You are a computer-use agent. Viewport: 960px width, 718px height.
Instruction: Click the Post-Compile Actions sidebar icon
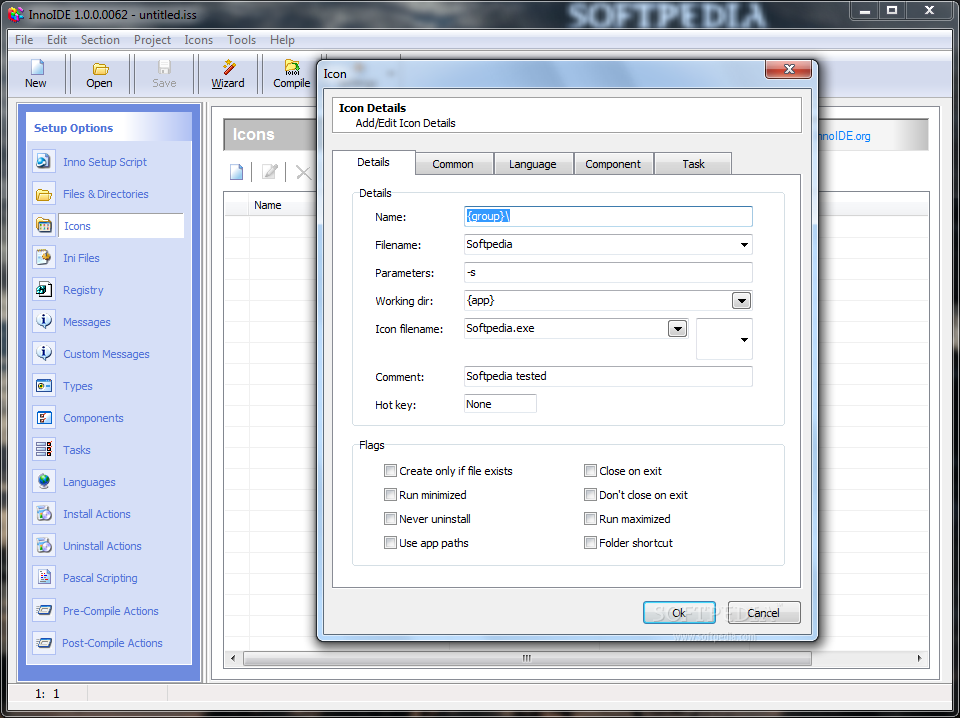click(x=43, y=643)
